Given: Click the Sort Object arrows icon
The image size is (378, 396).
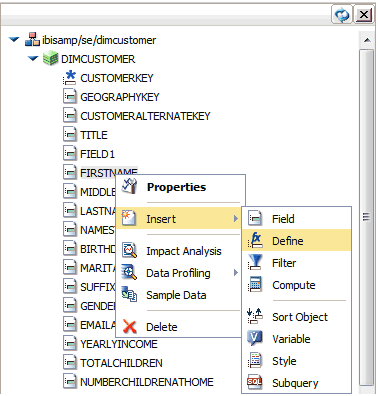Looking at the screenshot, I should click(255, 316).
